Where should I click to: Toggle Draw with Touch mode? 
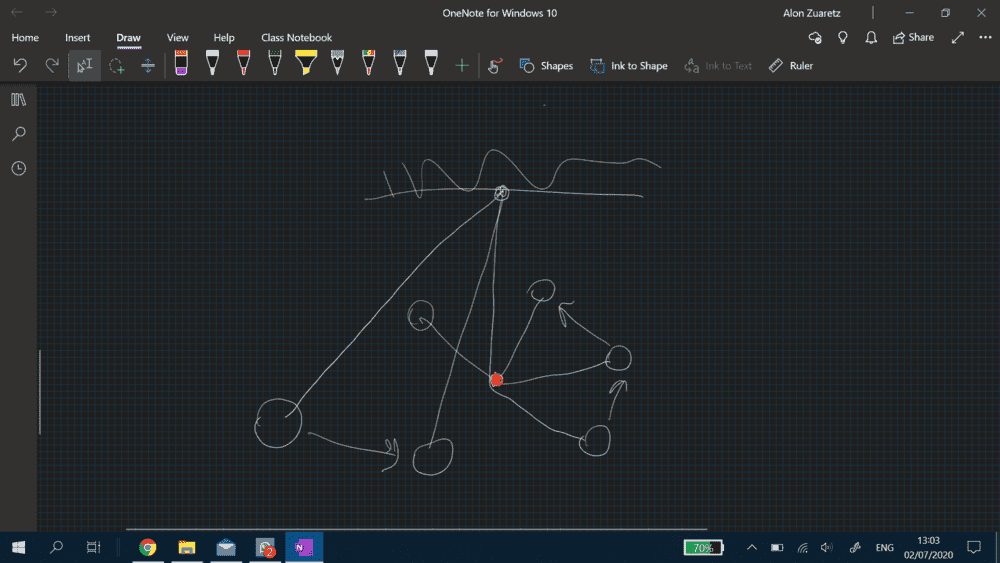tap(494, 66)
